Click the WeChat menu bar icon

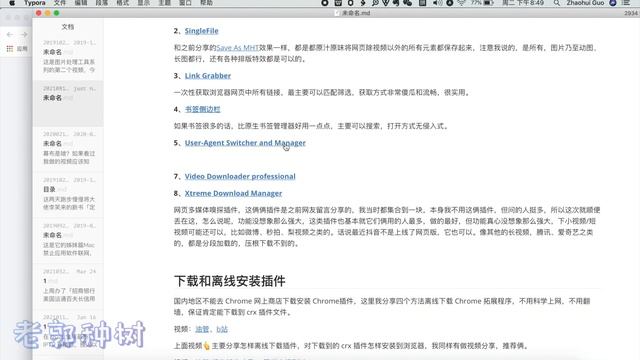tap(407, 3)
